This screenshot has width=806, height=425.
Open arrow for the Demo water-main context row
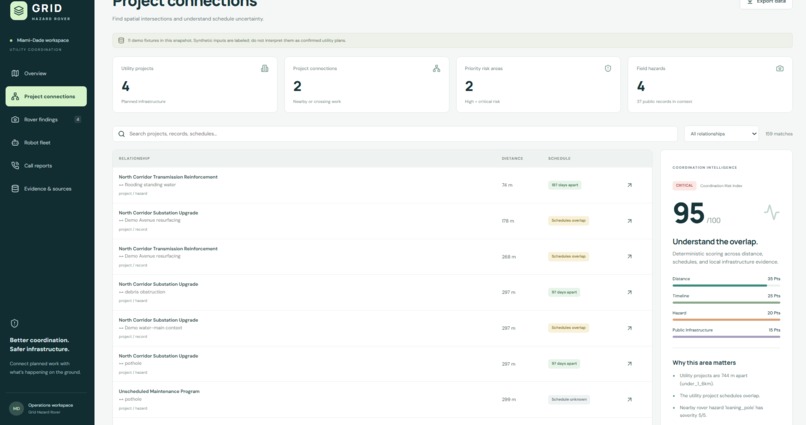pyautogui.click(x=629, y=328)
